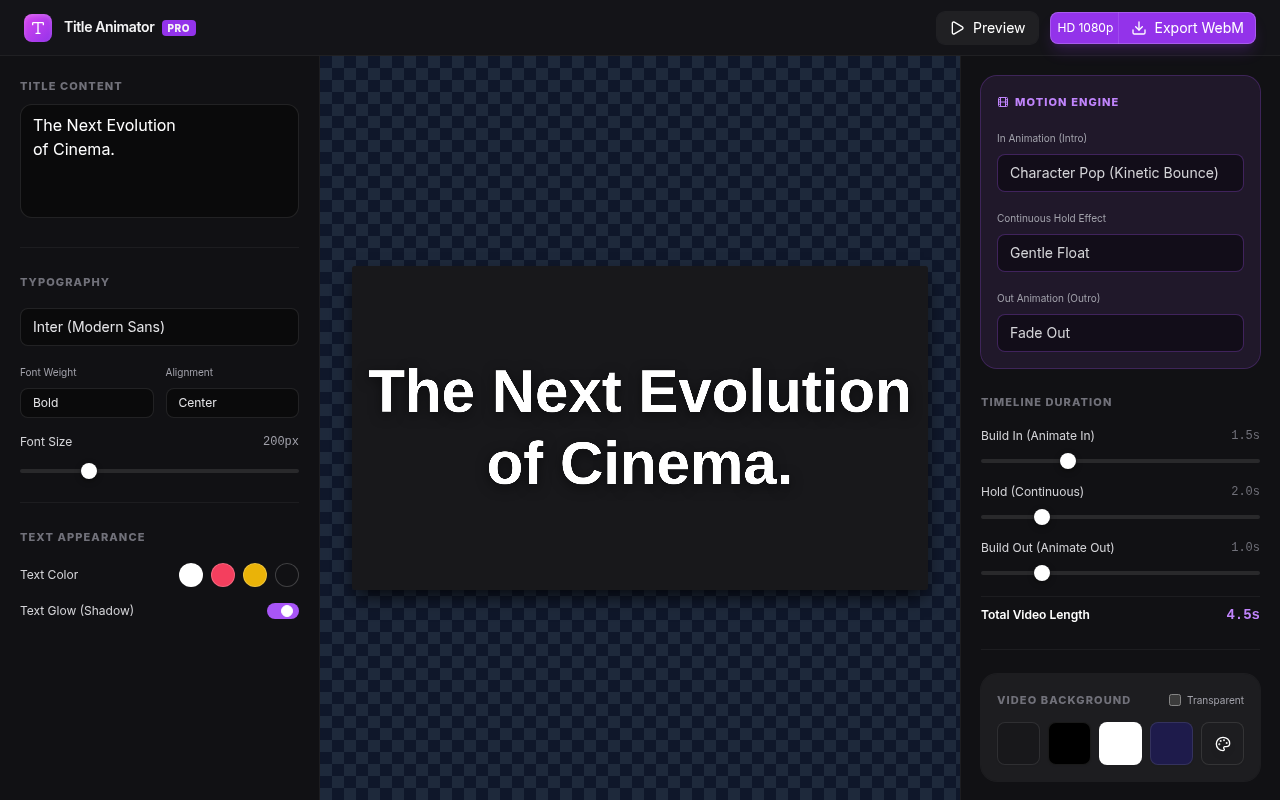Disable the Text Glow (Shadow) toggle
This screenshot has width=1280, height=800.
(x=283, y=611)
